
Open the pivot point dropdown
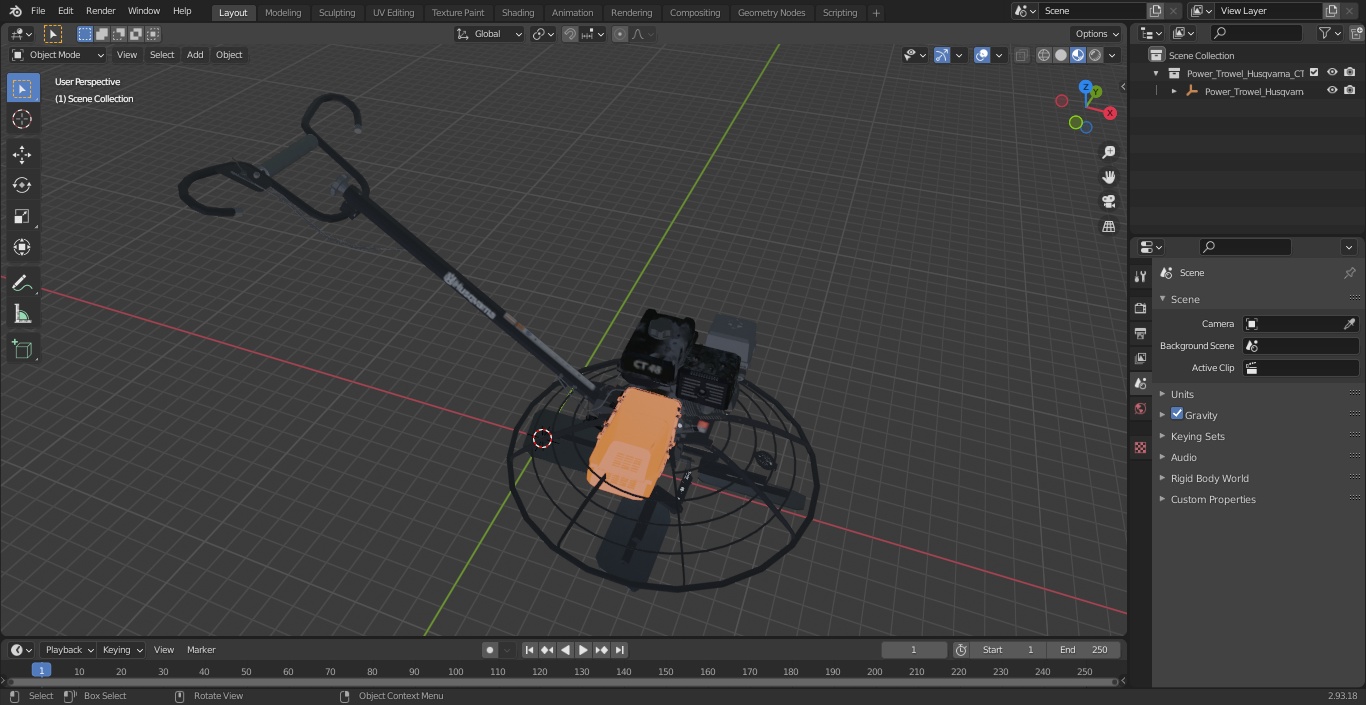(543, 34)
